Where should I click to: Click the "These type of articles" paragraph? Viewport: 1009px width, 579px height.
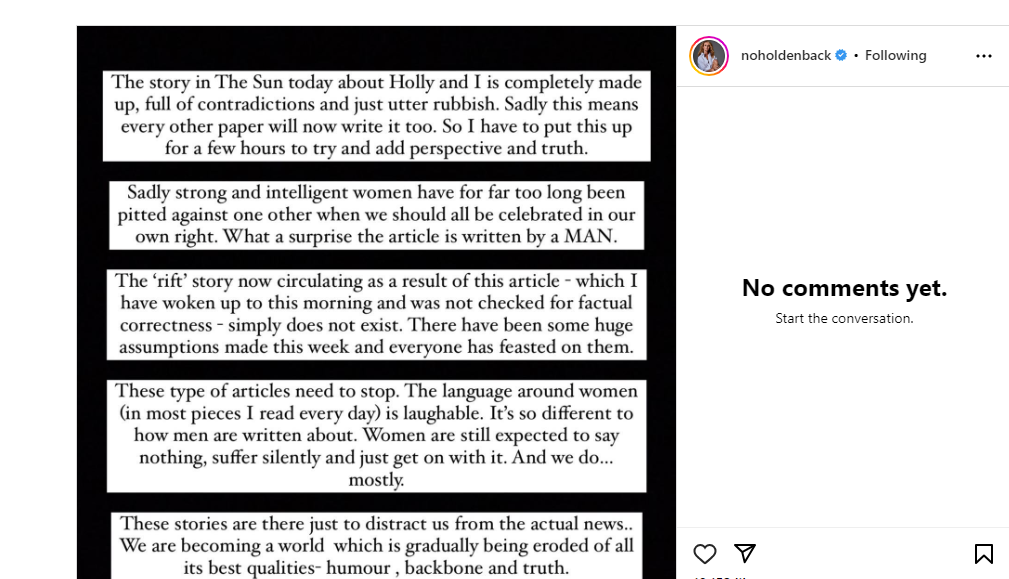click(376, 436)
